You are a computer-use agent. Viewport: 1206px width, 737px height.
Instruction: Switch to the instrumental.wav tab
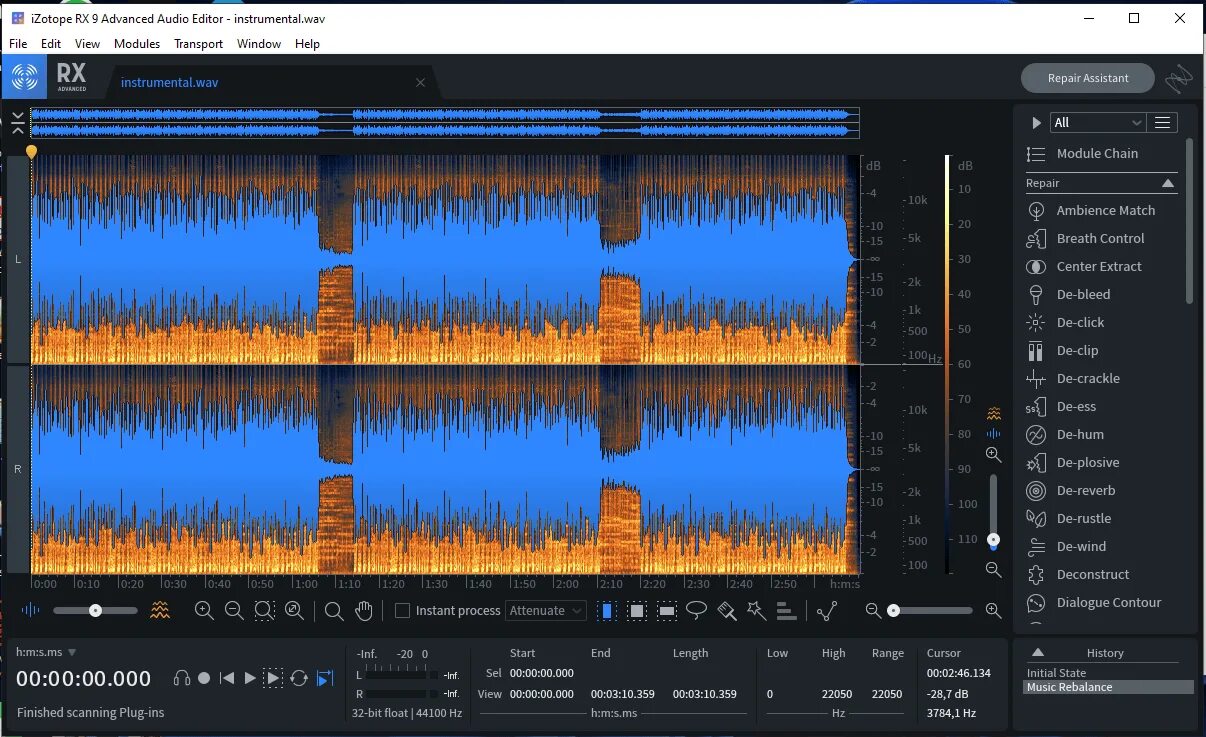[169, 82]
